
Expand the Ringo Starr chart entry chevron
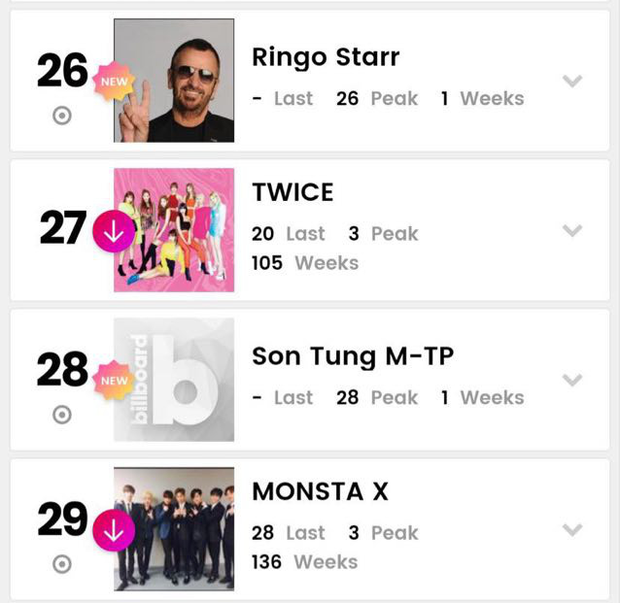pos(572,81)
